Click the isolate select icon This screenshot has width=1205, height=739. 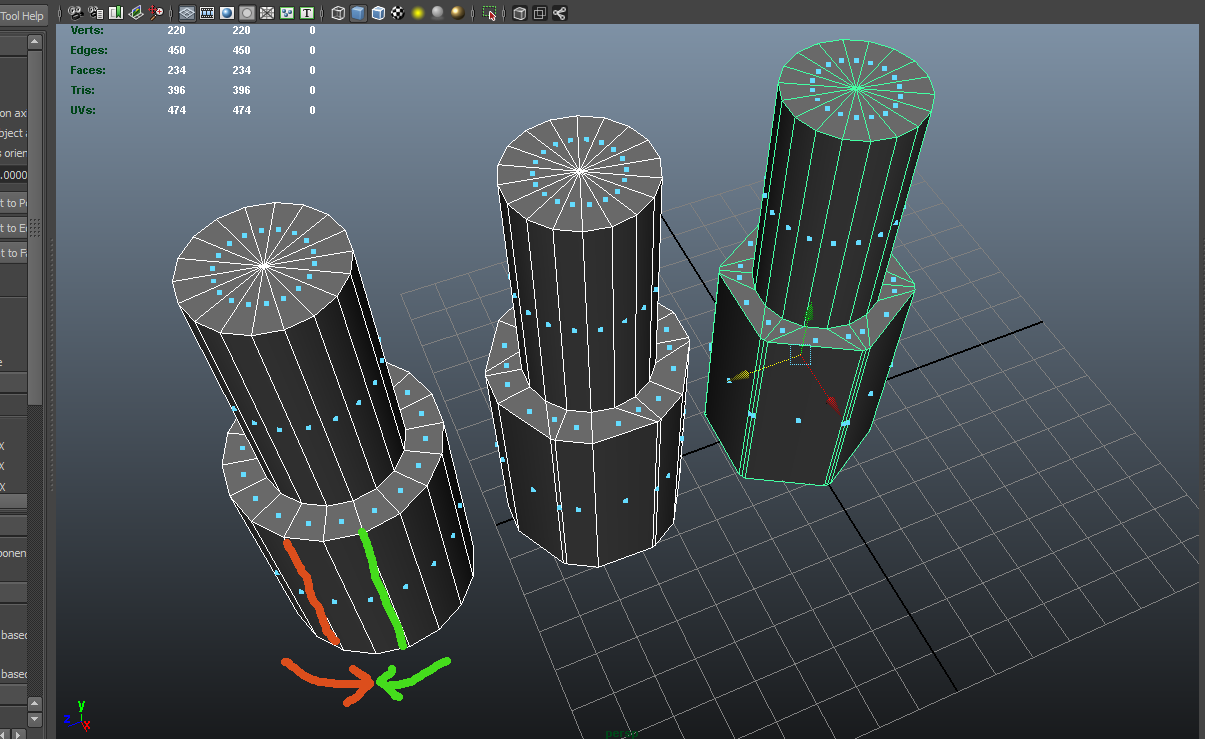tap(489, 14)
